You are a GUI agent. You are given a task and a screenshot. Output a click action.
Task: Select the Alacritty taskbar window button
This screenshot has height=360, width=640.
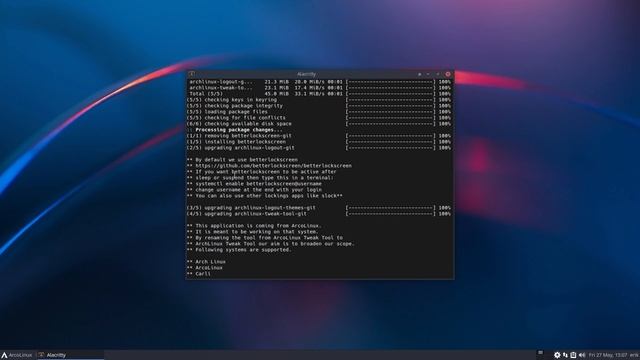pos(71,355)
